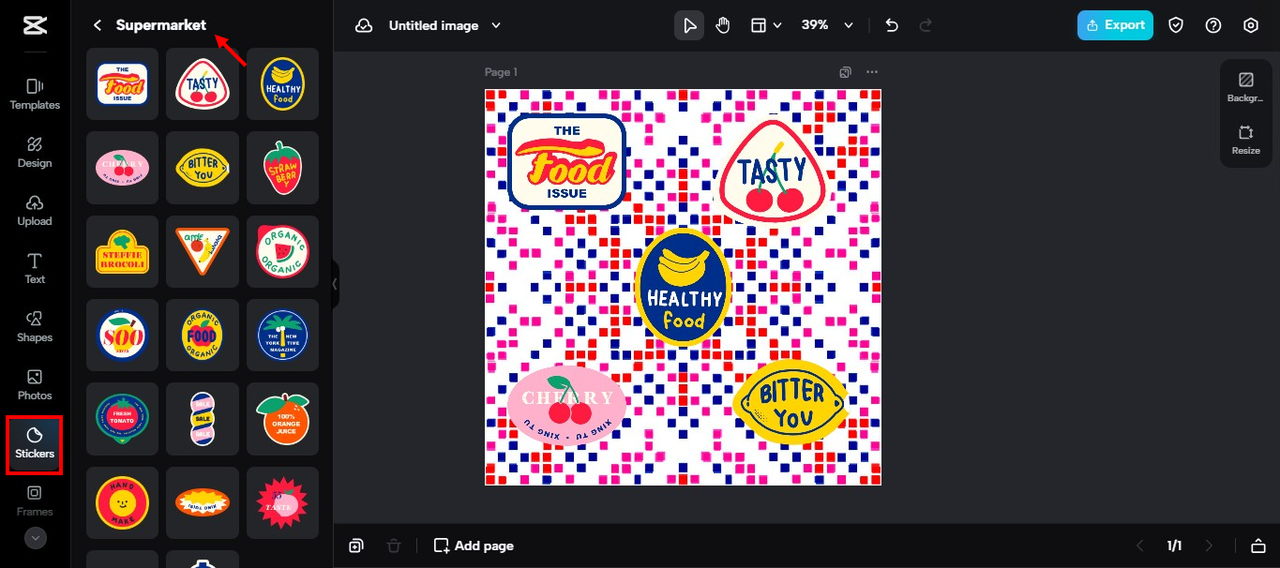Viewport: 1280px width, 568px height.
Task: Open the layout options dropdown
Action: (x=767, y=25)
